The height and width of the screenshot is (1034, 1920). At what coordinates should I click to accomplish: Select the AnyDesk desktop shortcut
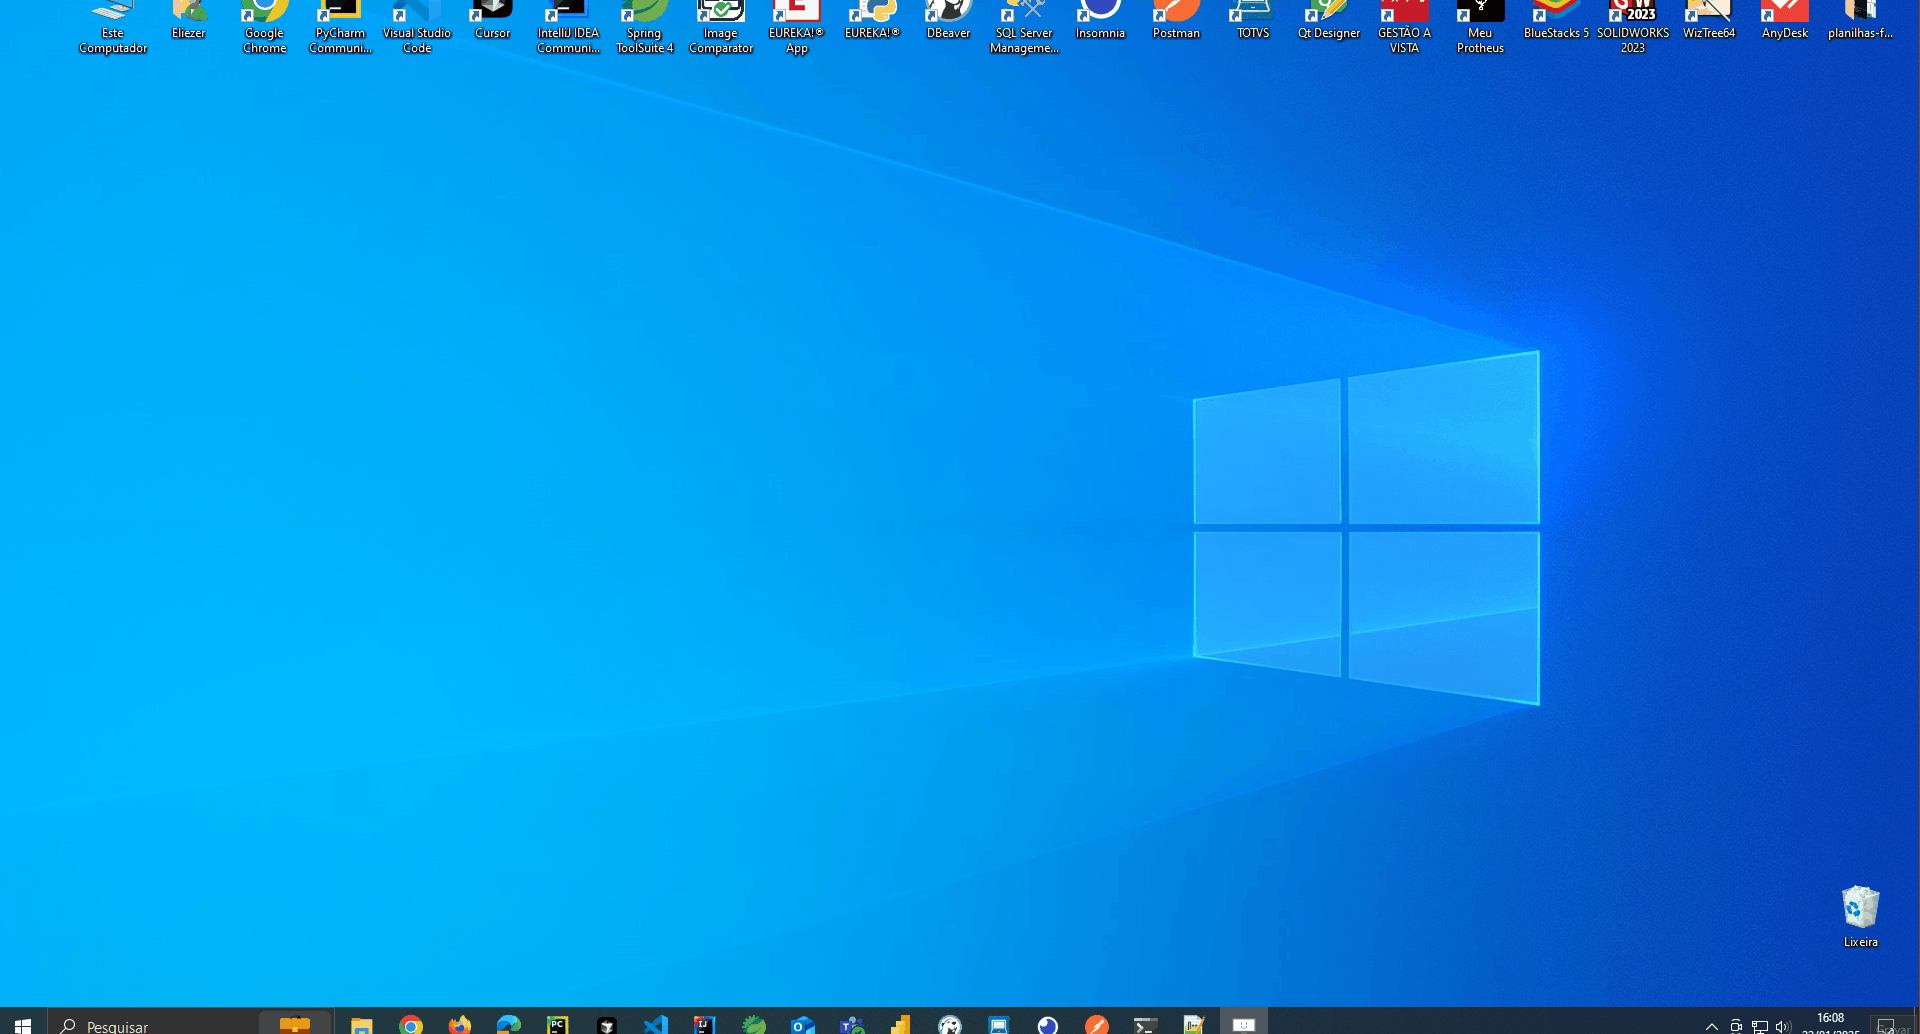(x=1785, y=21)
